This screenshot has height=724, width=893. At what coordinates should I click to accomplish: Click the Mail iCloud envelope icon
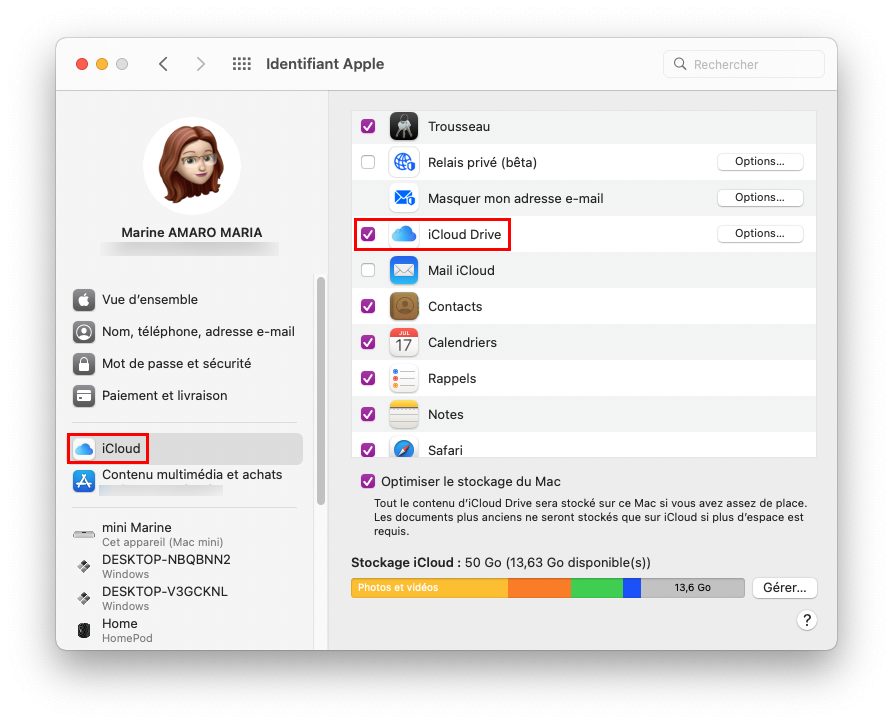(403, 270)
